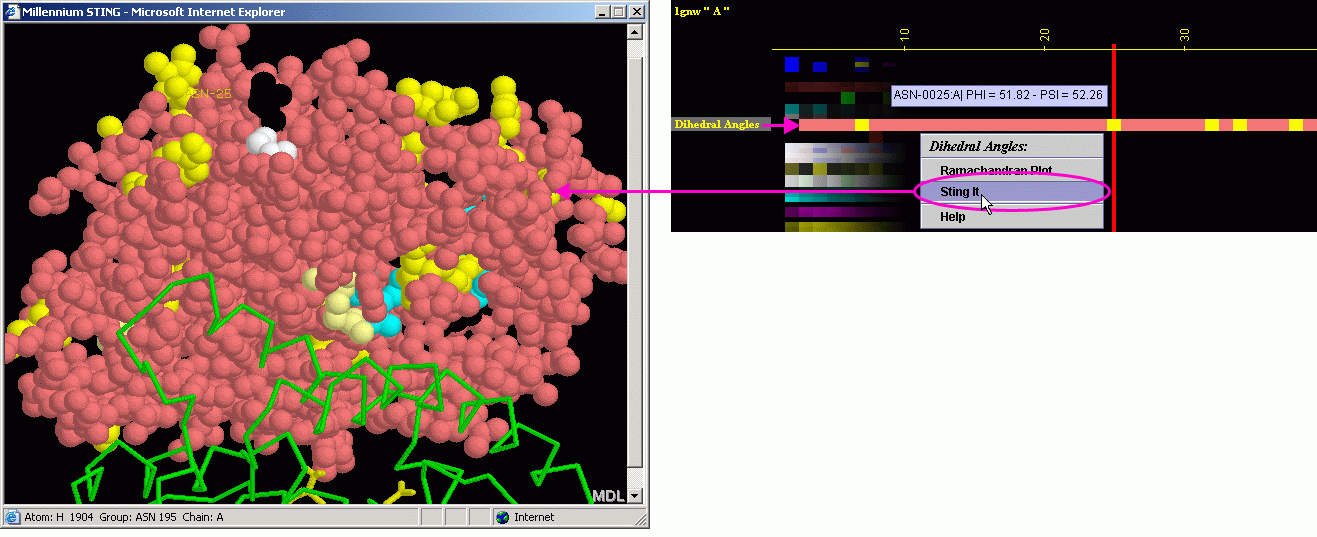1317x537 pixels.
Task: Click the white atom cluster in the molecule
Action: (271, 143)
